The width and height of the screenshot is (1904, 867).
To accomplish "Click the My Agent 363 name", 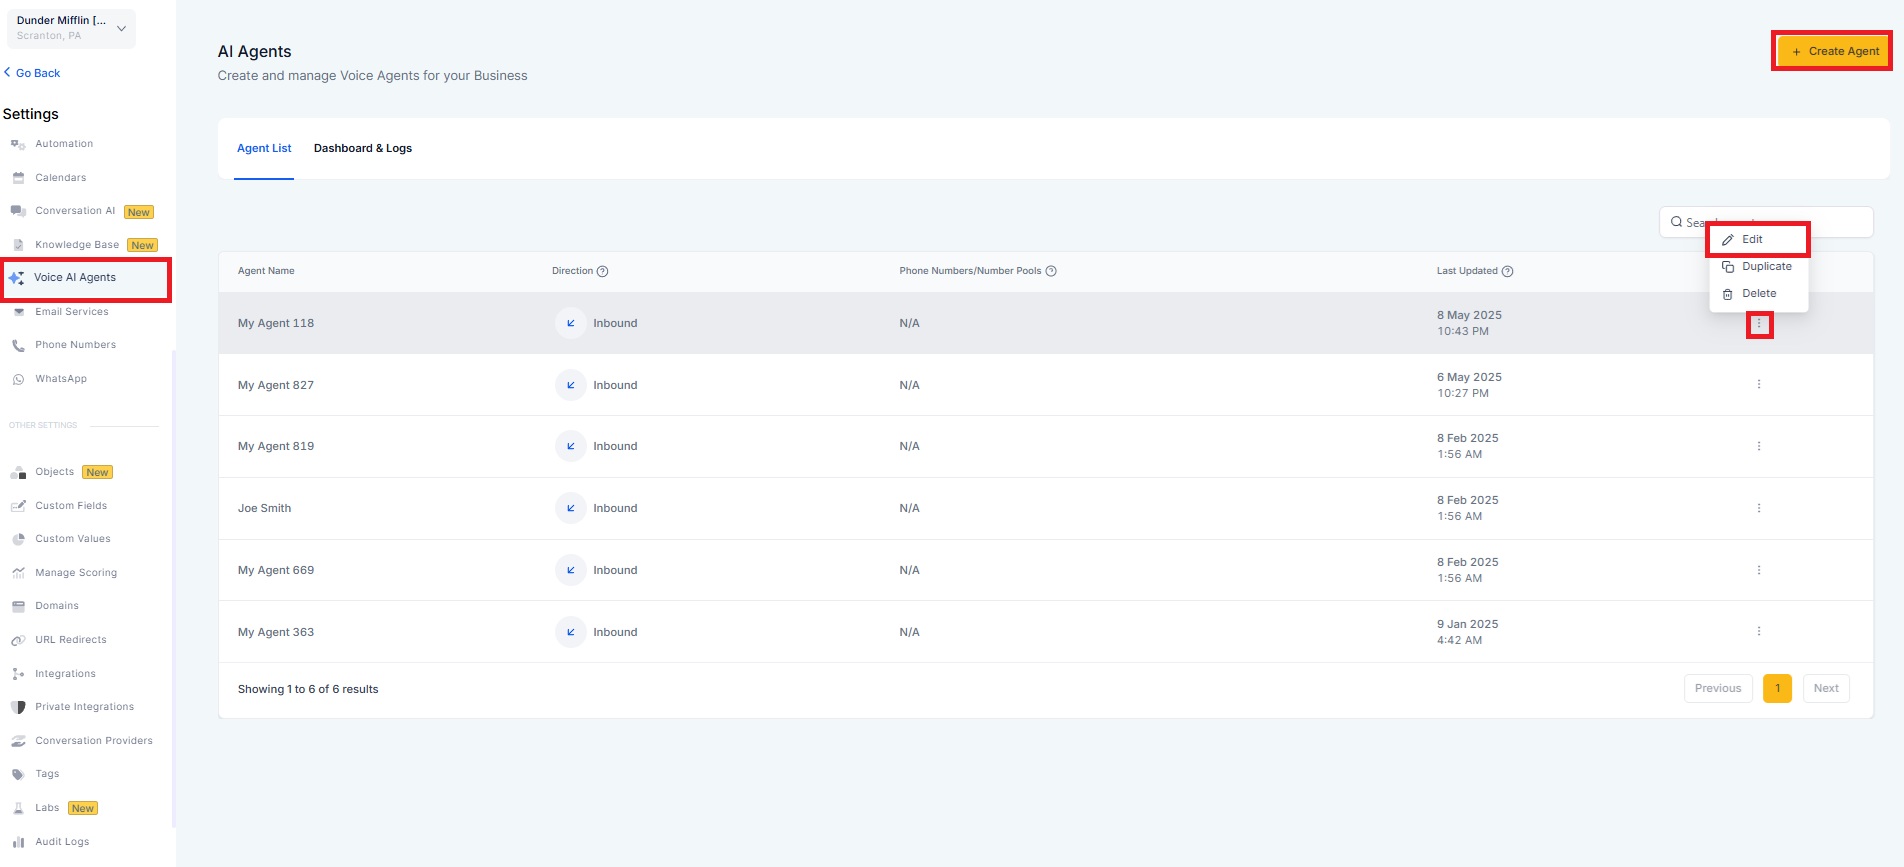I will coord(276,632).
